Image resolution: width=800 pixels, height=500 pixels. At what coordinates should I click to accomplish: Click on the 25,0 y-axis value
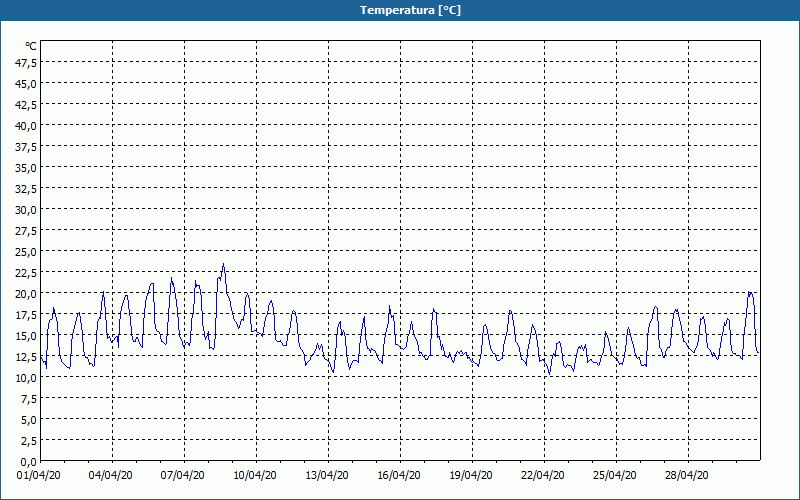pyautogui.click(x=26, y=252)
